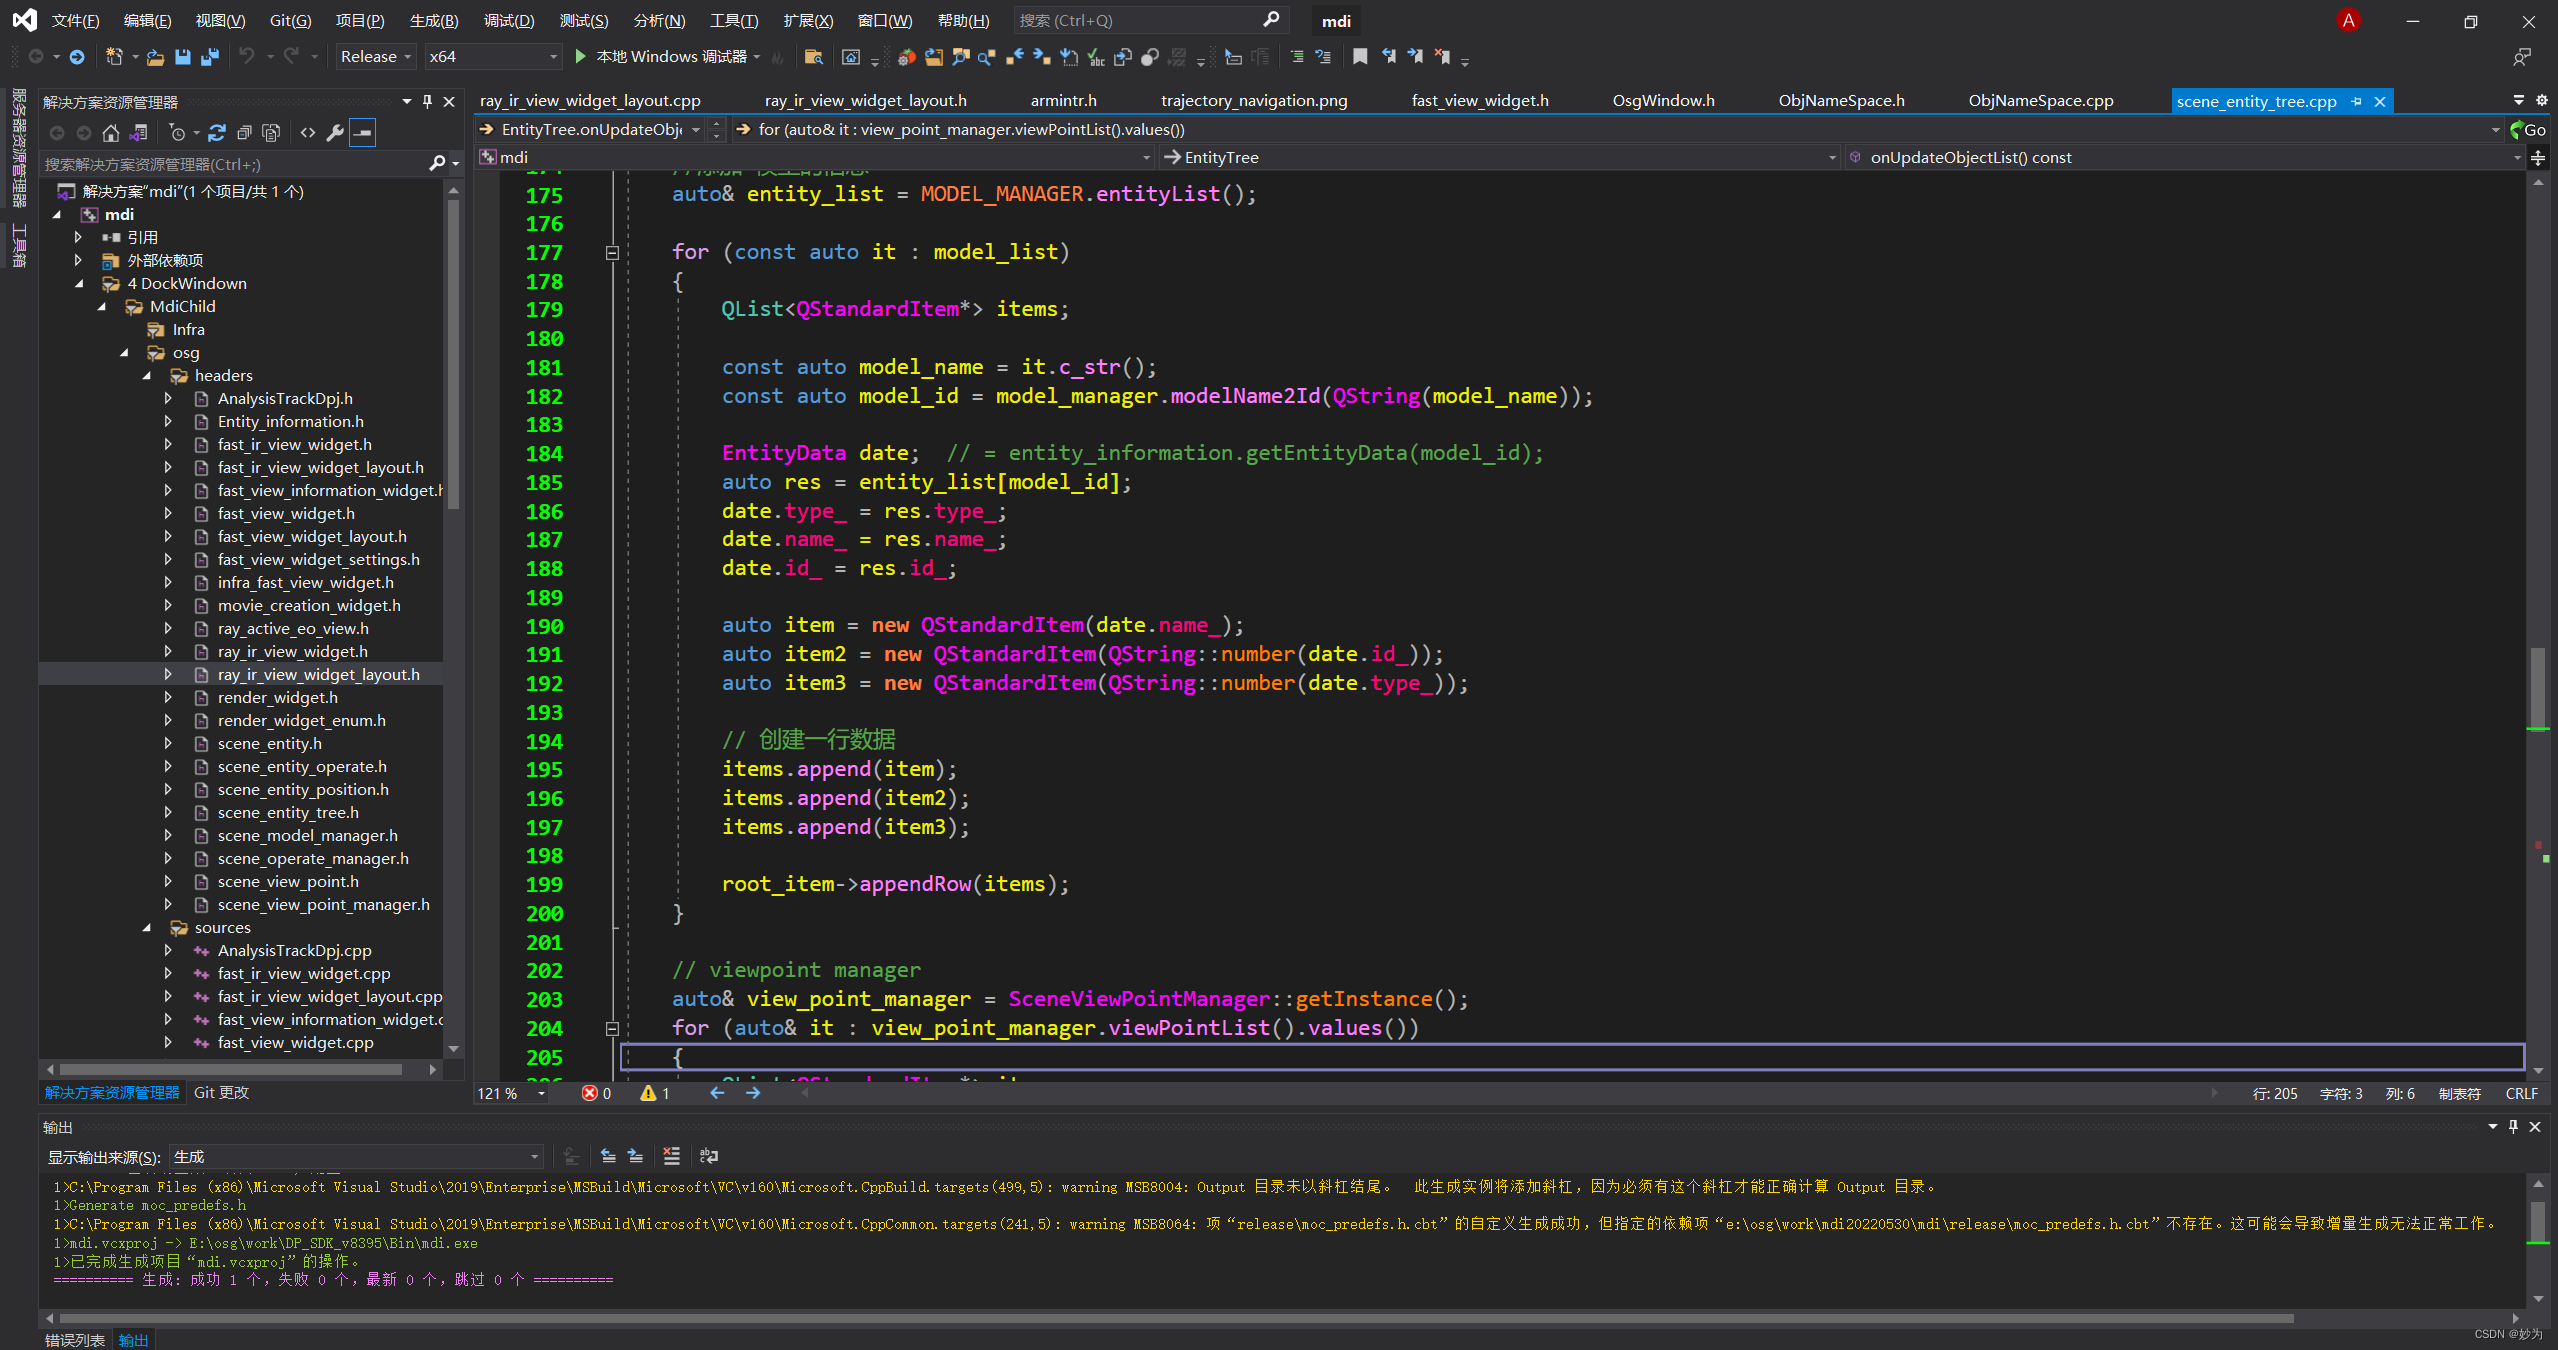Viewport: 2558px width, 1350px height.
Task: Click the yellow warning count icon
Action: click(648, 1093)
